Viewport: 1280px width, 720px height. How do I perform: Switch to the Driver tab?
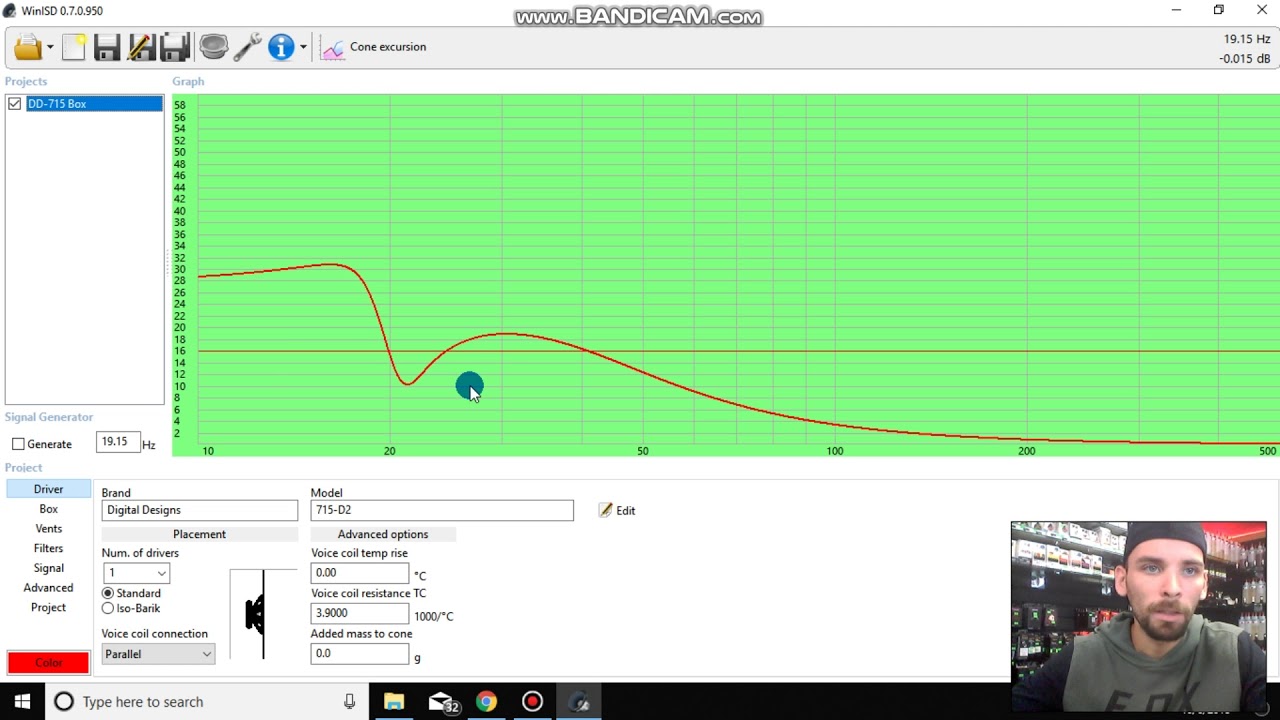tap(48, 489)
